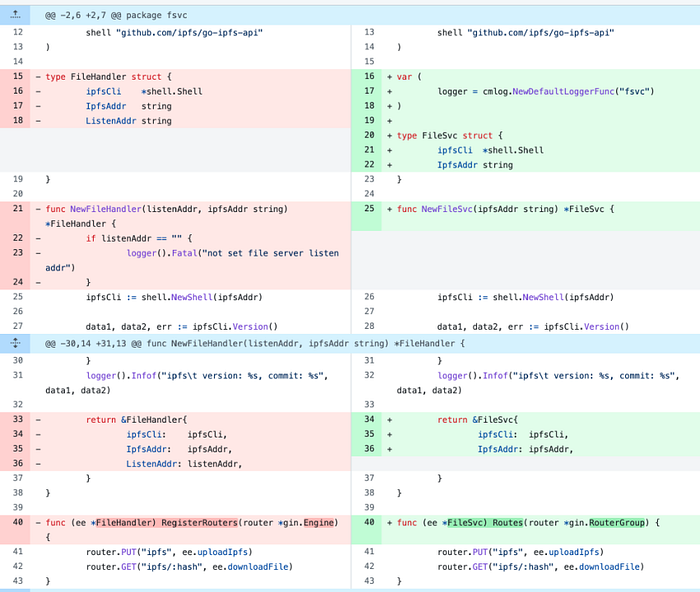Click 'NewDefaultLoggerFunc' on added line 17
The height and width of the screenshot is (592, 700).
[x=563, y=92]
